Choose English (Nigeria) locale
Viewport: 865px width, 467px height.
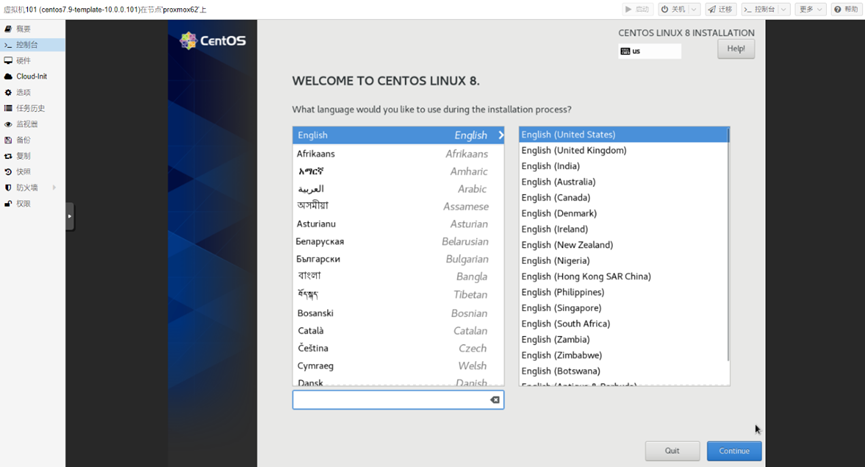[x=623, y=261]
